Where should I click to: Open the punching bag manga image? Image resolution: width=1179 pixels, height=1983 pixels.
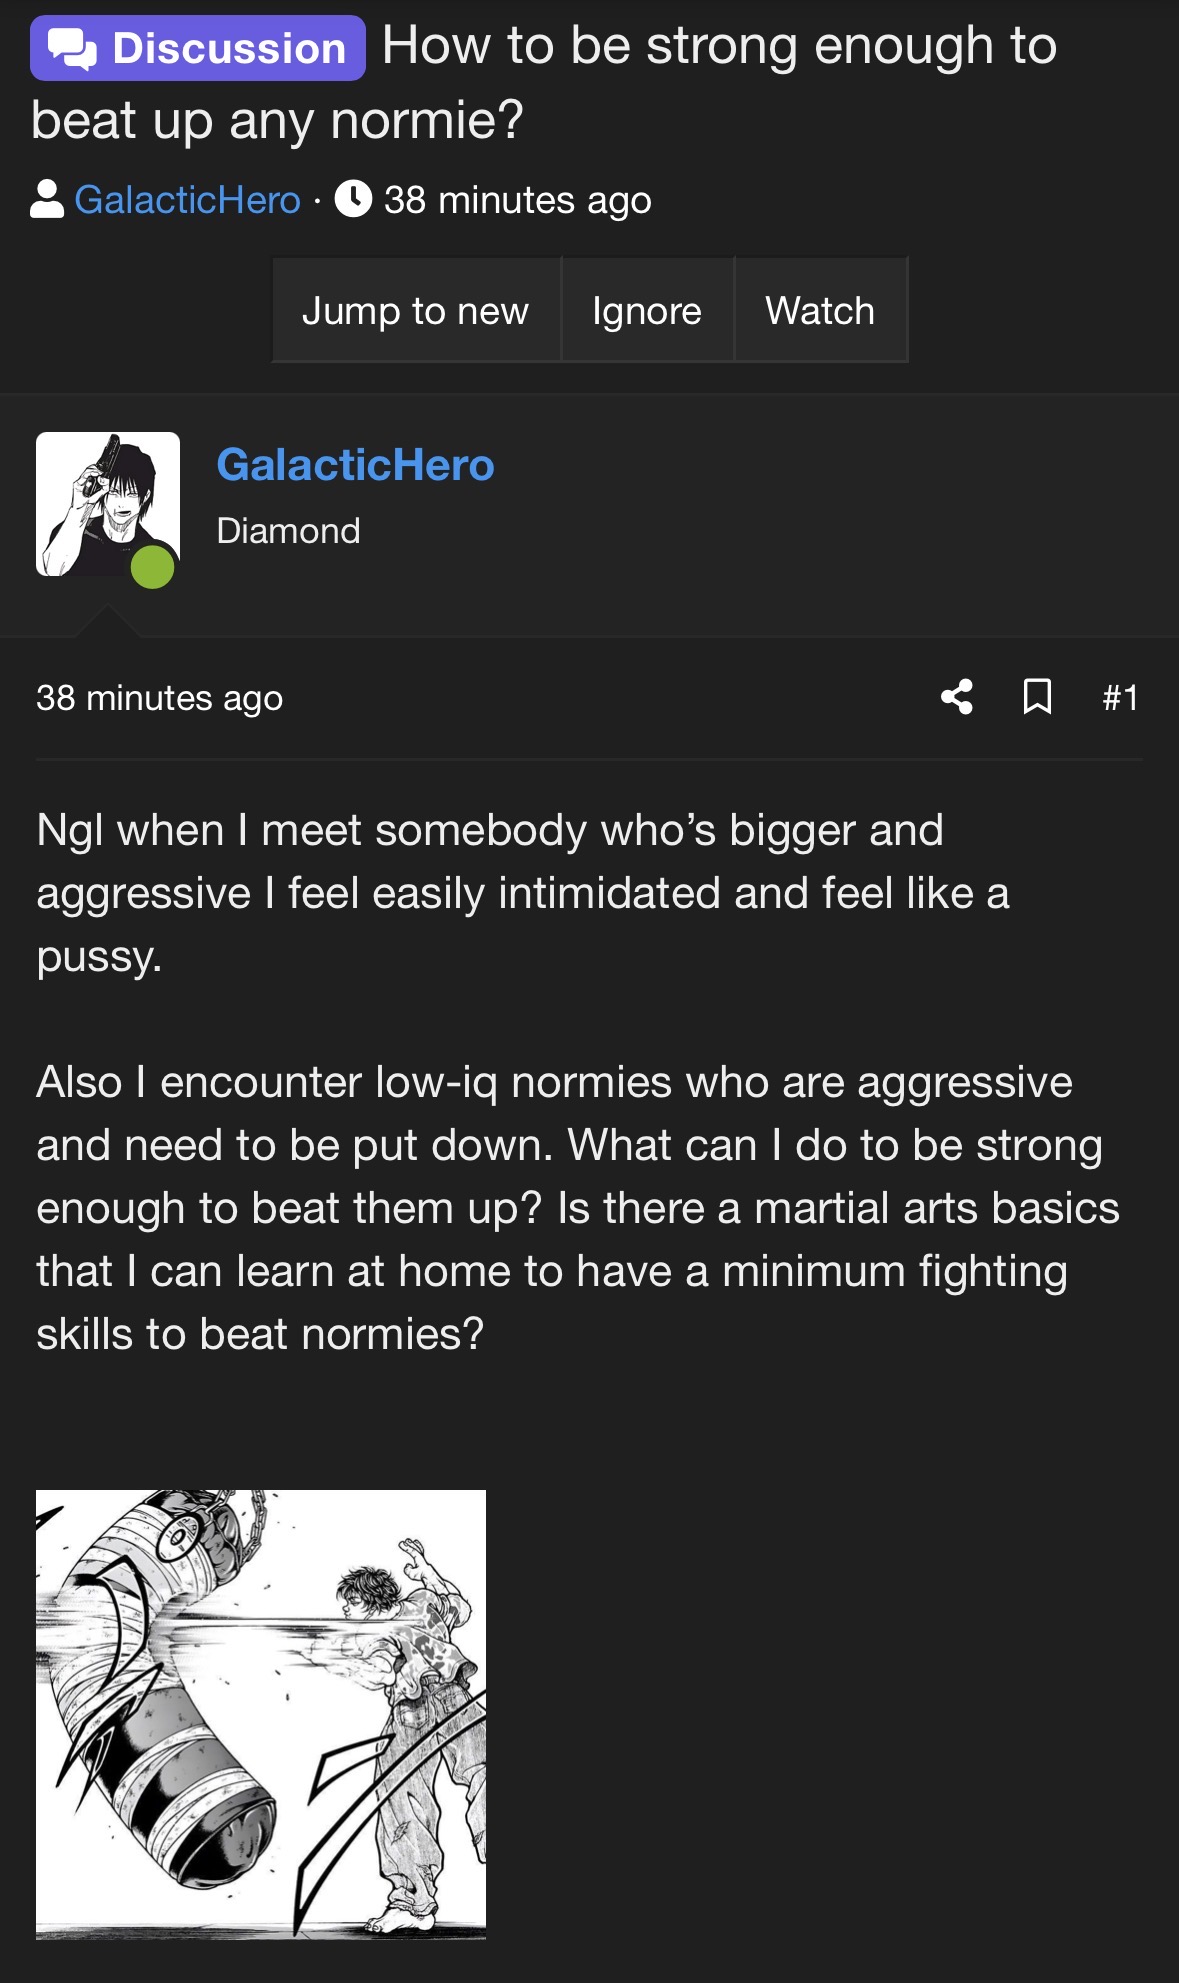point(261,1714)
